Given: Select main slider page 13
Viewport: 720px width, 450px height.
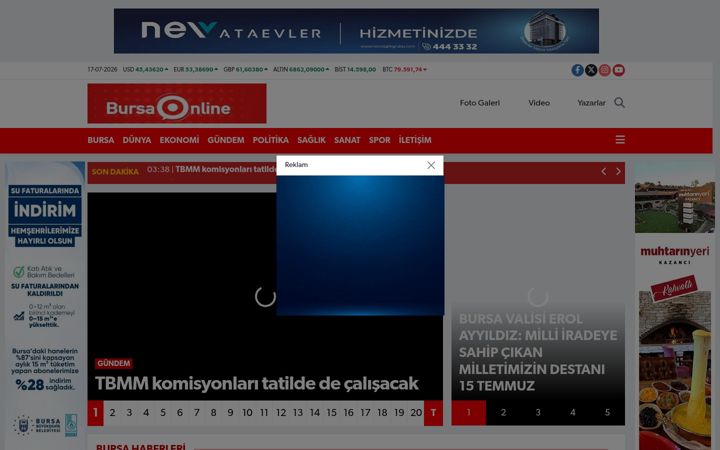Looking at the screenshot, I should [298, 413].
